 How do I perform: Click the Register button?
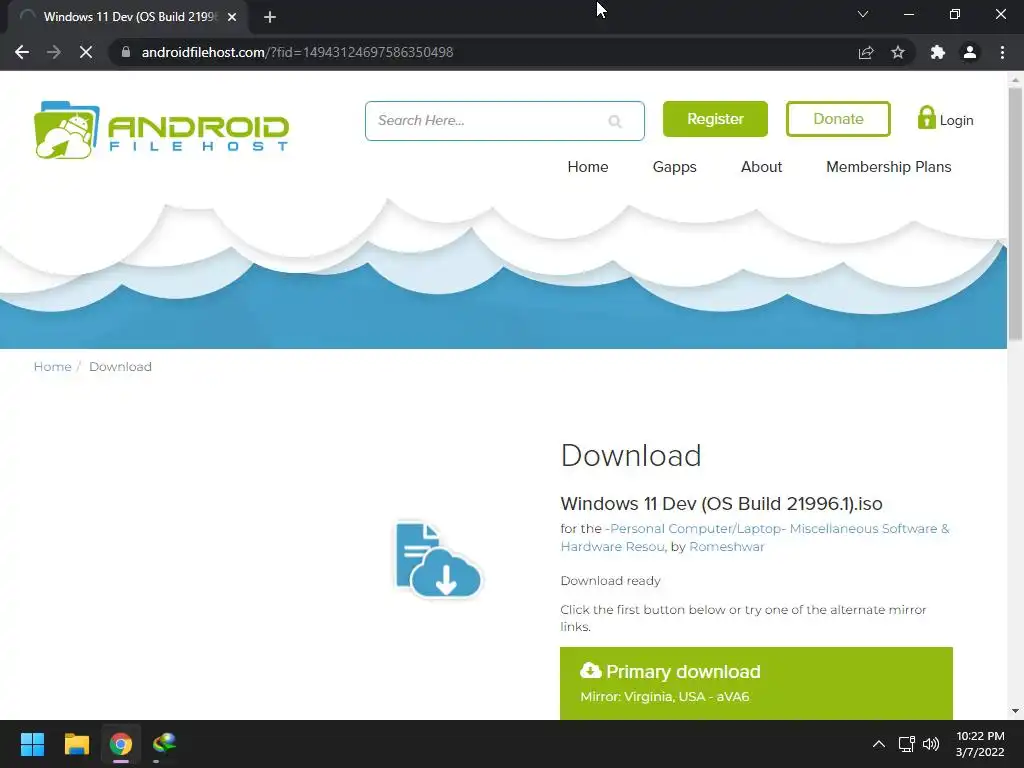(715, 119)
